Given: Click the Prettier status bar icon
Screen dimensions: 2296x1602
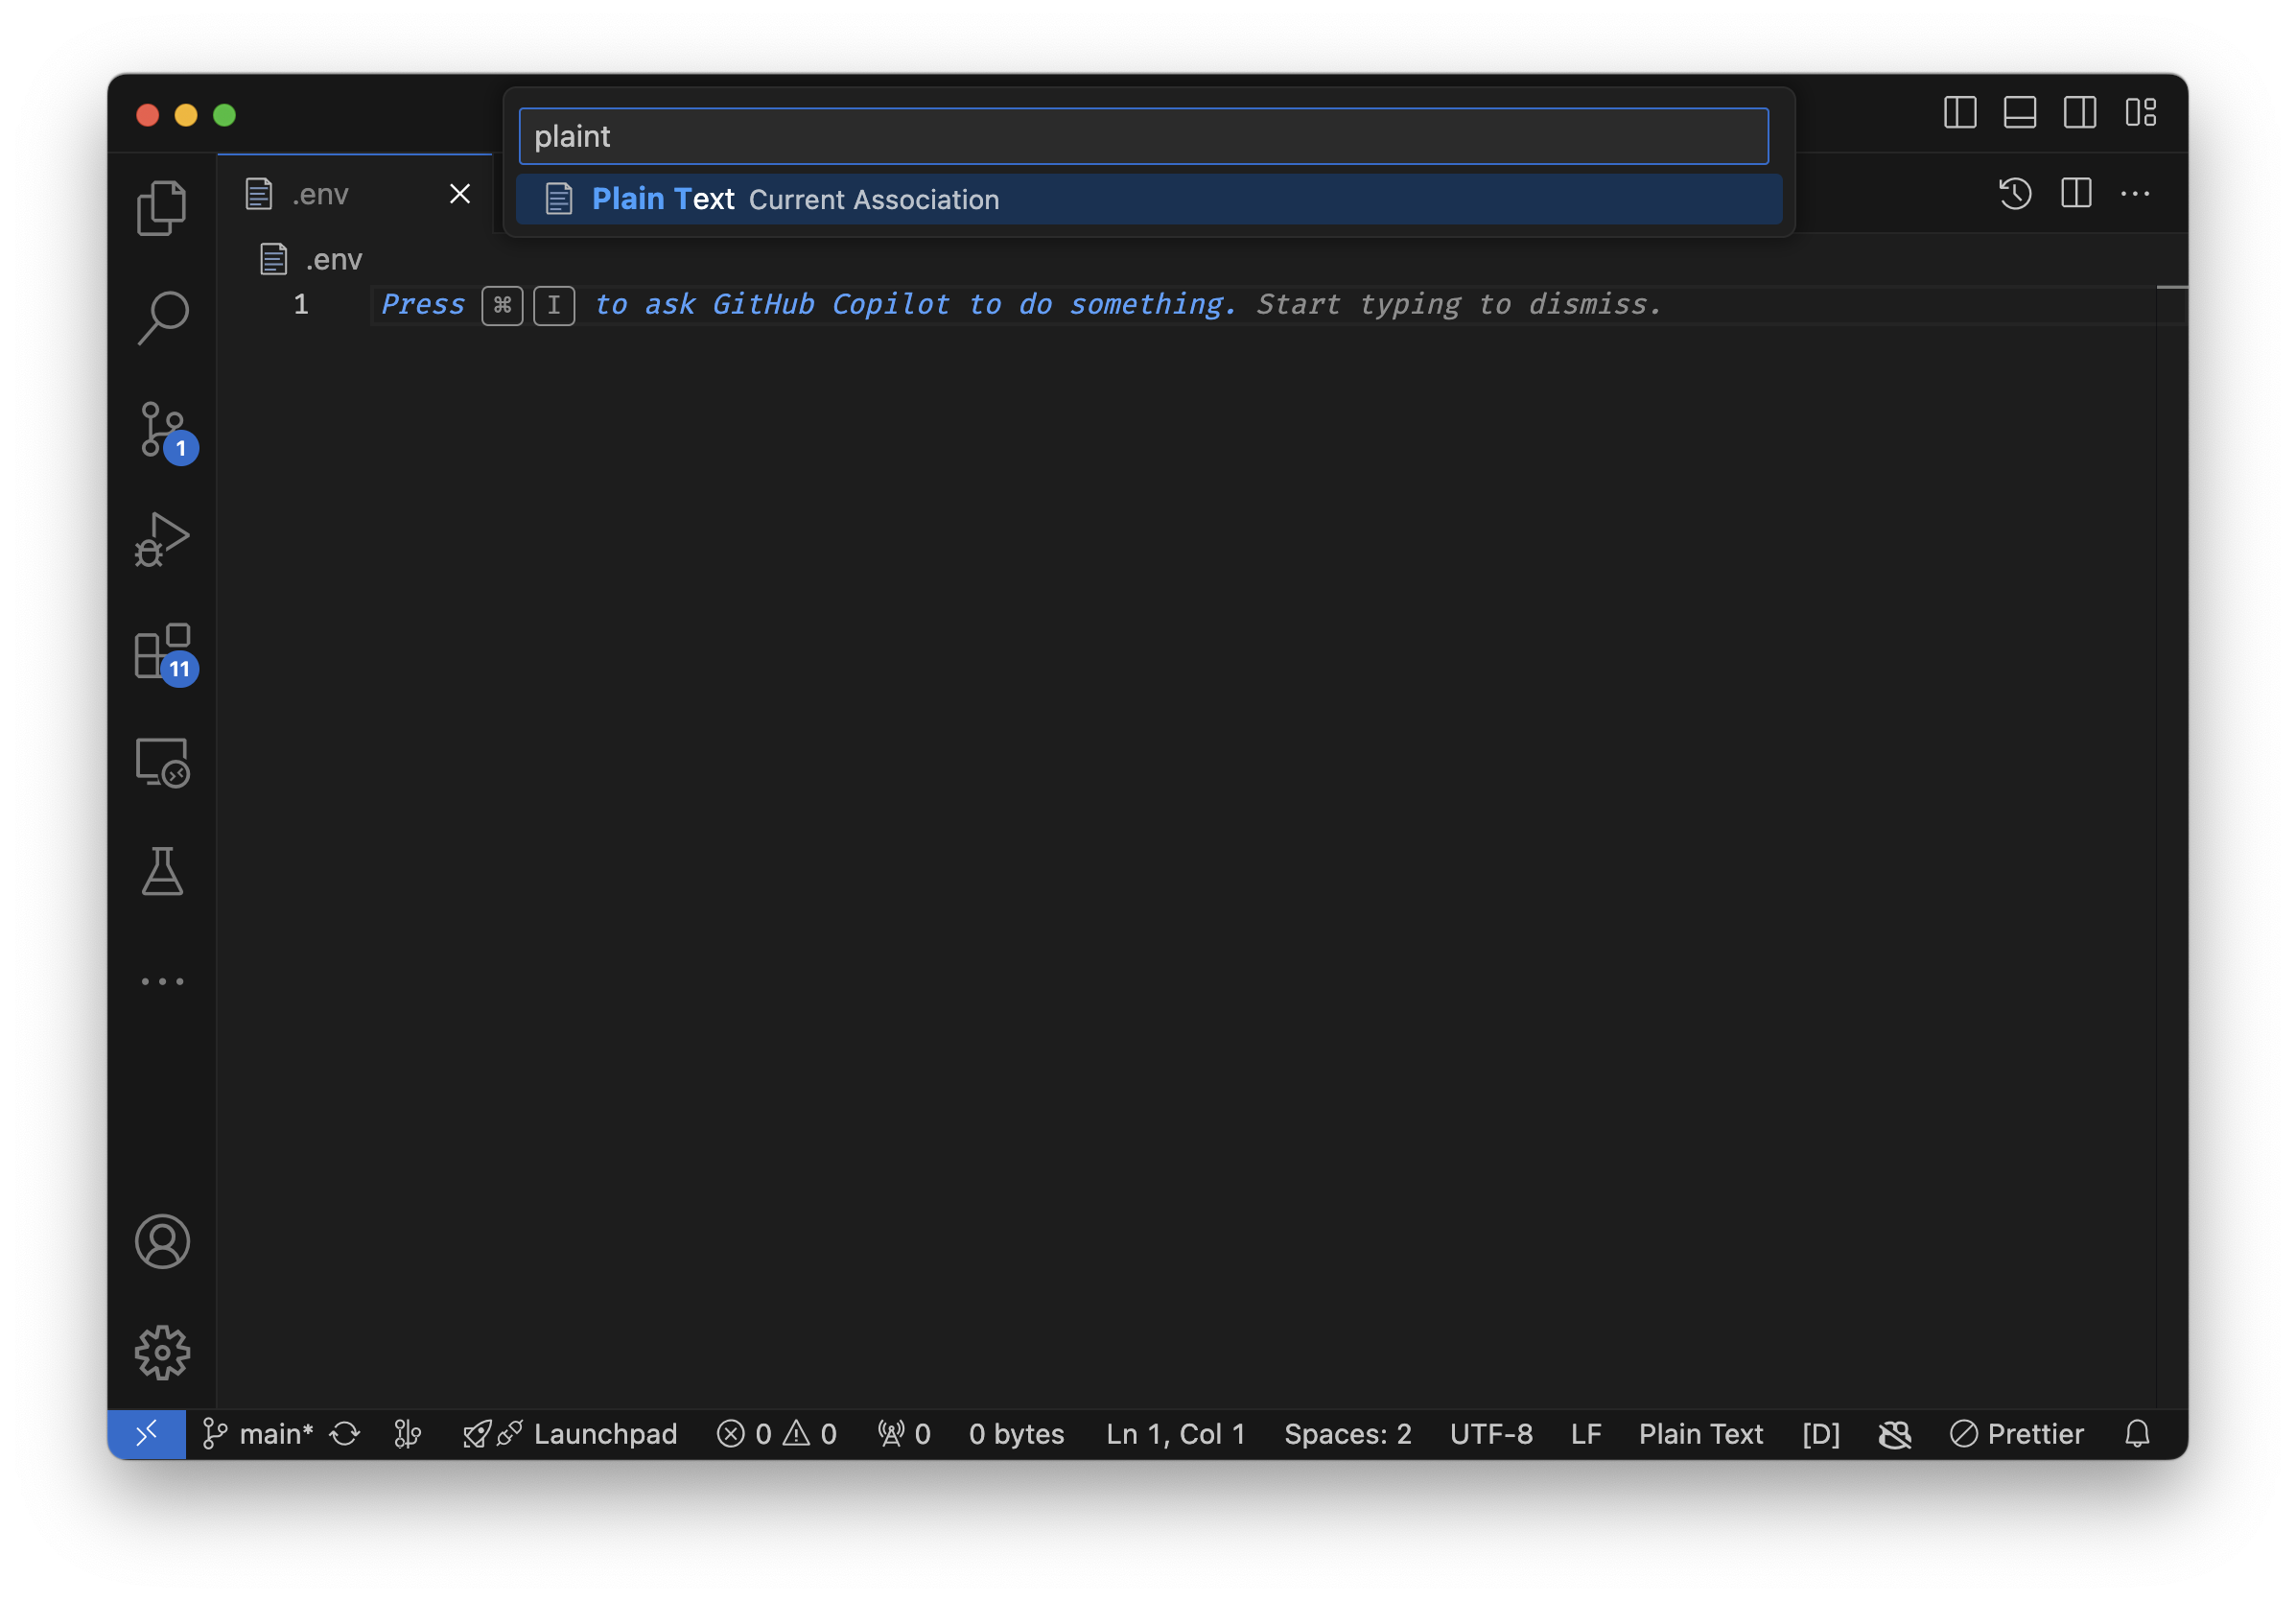Looking at the screenshot, I should [x=2018, y=1433].
